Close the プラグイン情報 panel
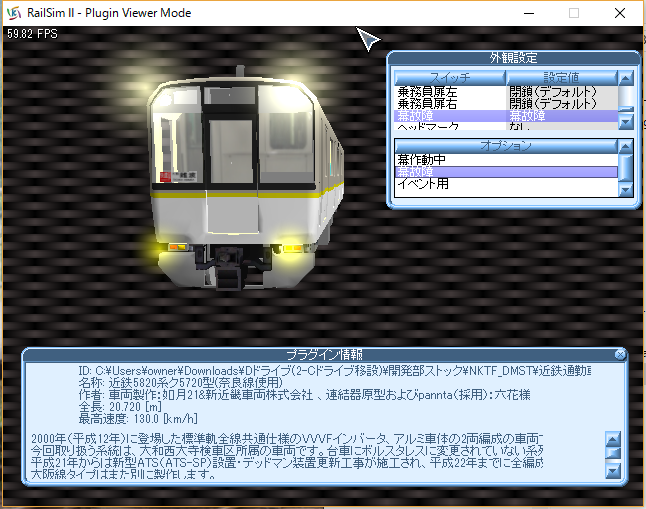The image size is (646, 509). pos(620,354)
